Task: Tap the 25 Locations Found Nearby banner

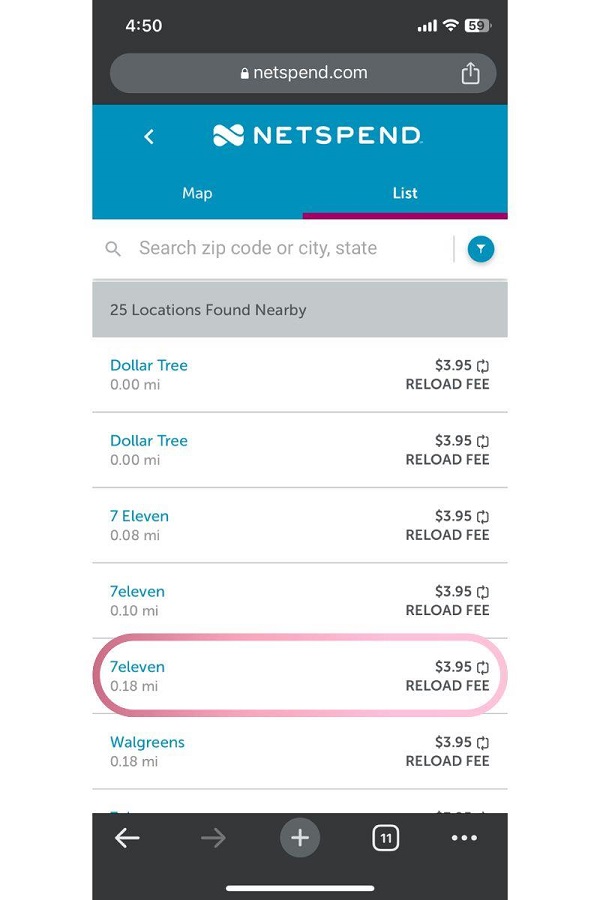Action: (300, 310)
